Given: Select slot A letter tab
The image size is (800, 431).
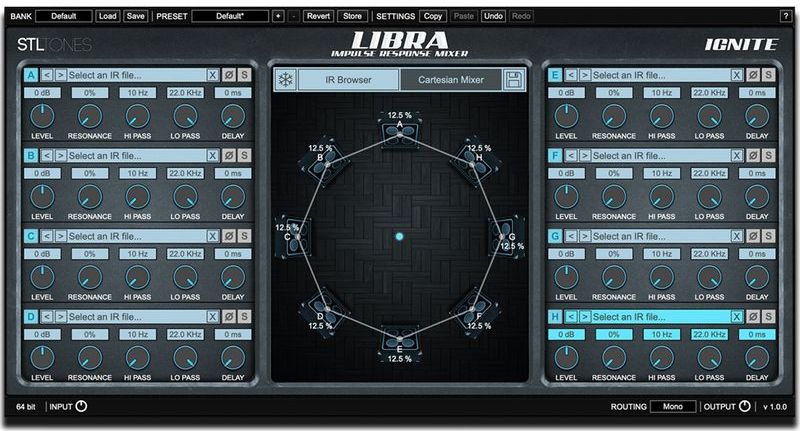Looking at the screenshot, I should point(31,75).
